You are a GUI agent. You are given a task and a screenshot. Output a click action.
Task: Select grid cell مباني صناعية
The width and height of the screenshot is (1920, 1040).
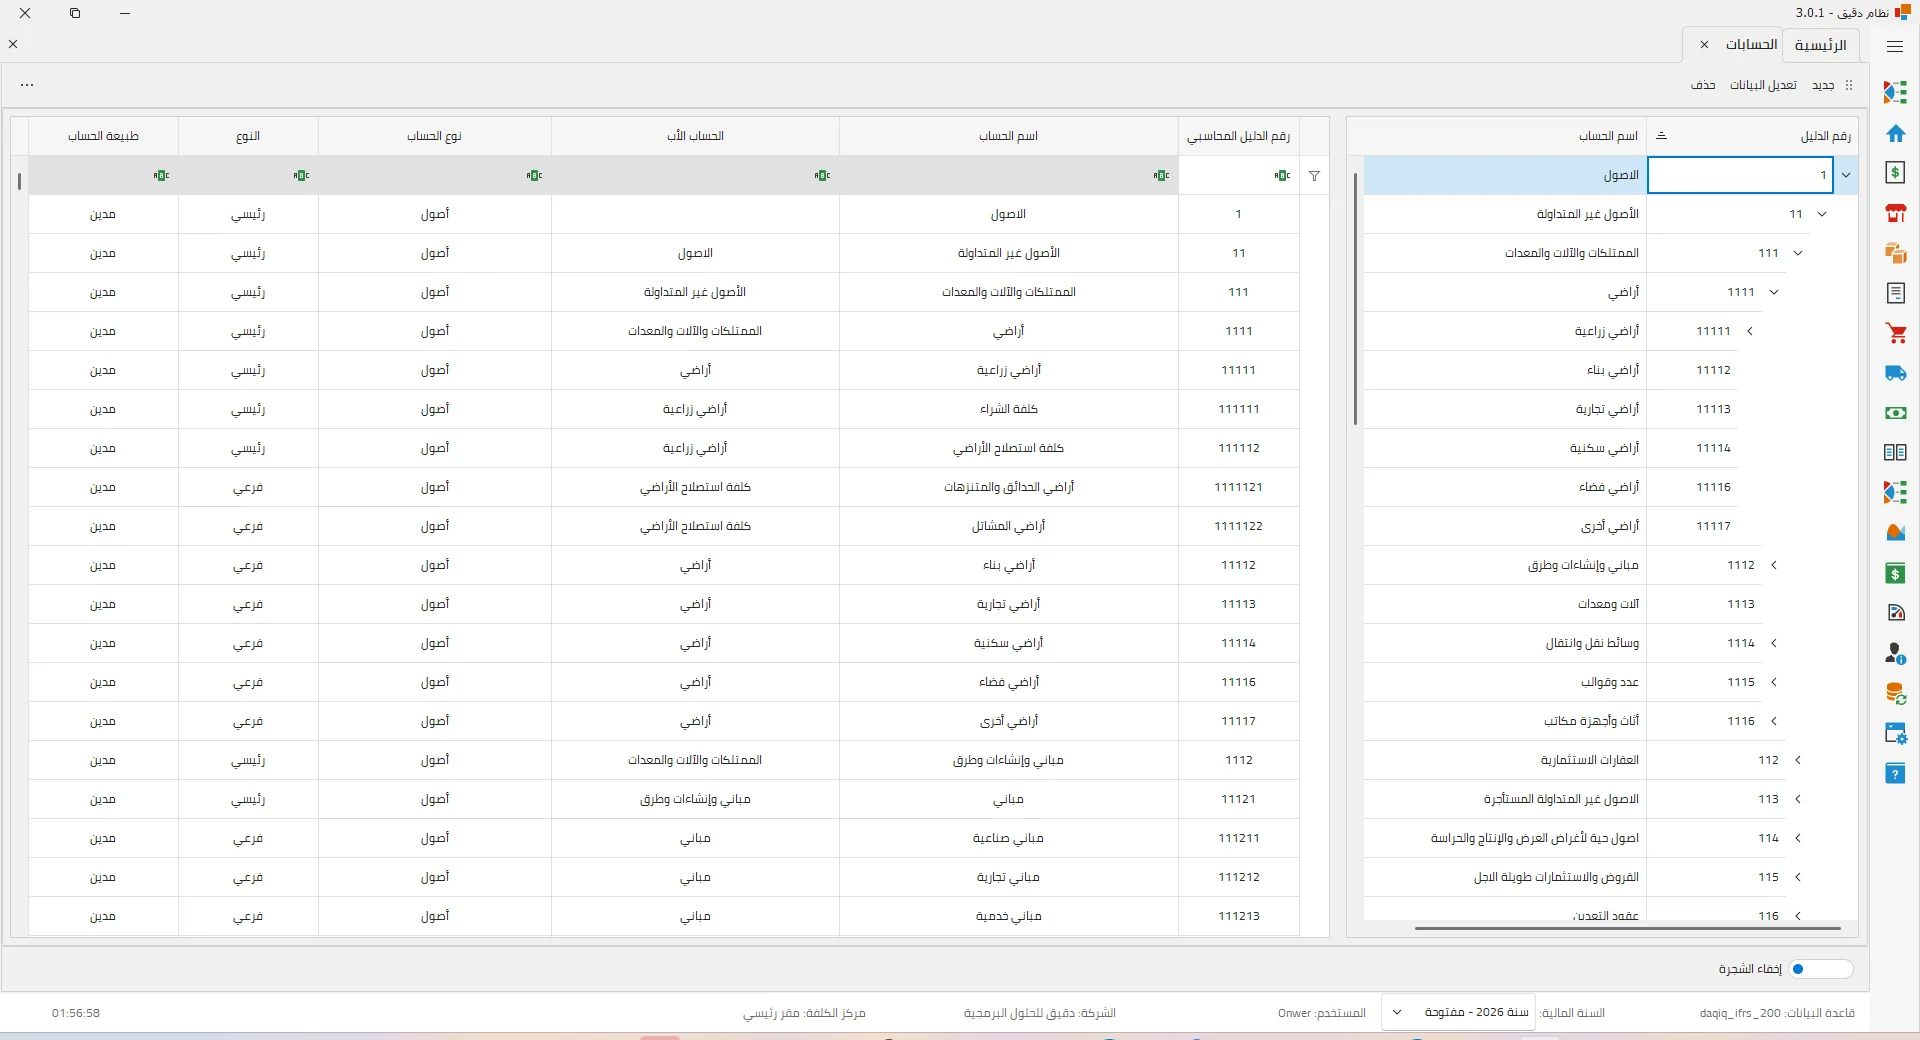coord(1008,838)
